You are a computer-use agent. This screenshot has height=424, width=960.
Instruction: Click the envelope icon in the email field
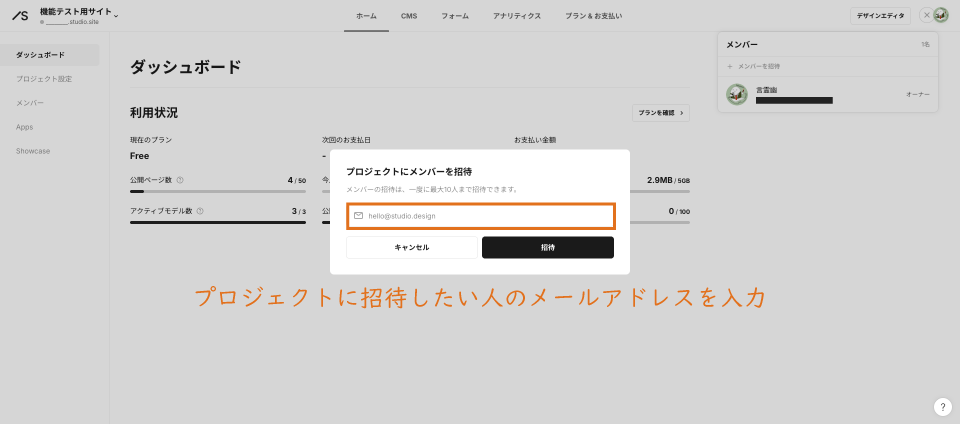coord(359,216)
